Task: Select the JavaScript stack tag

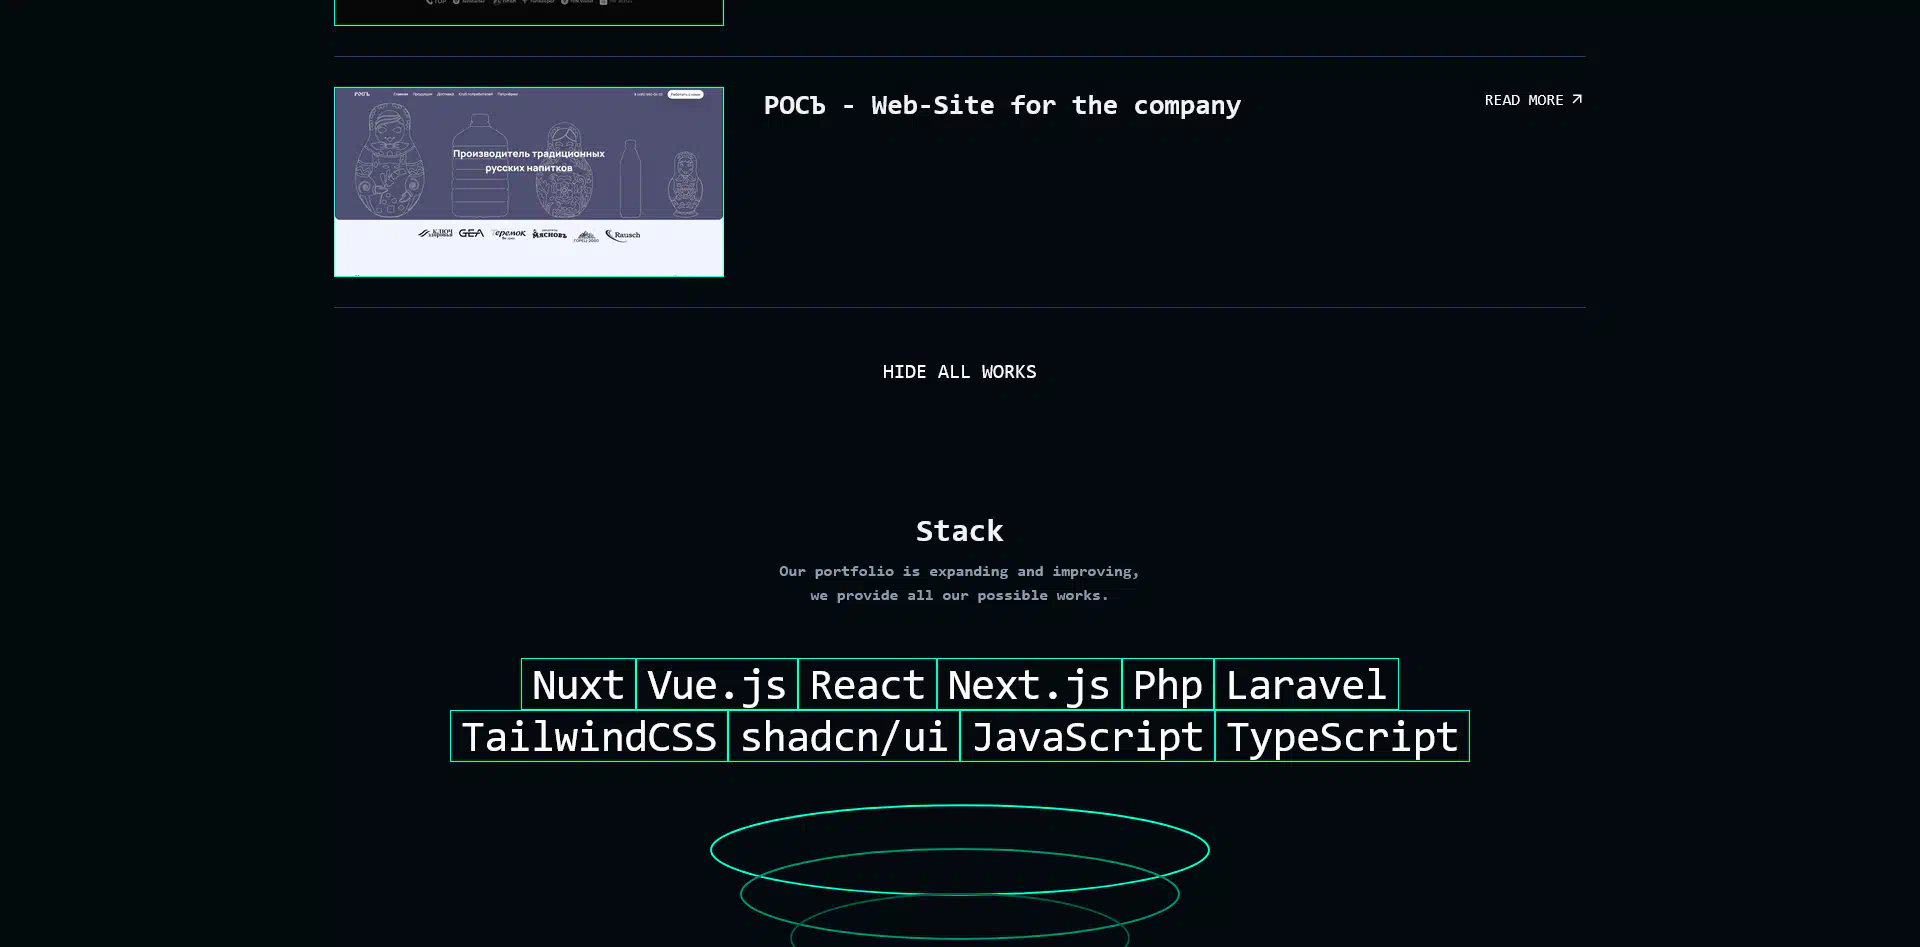Action: pos(1087,736)
